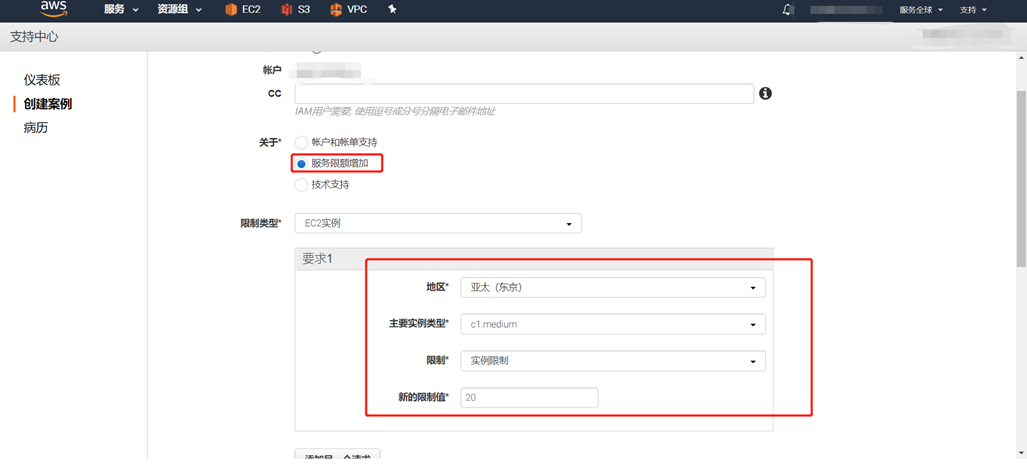Open the EC2 service shortcut icon
1027x465 pixels.
pyautogui.click(x=232, y=10)
